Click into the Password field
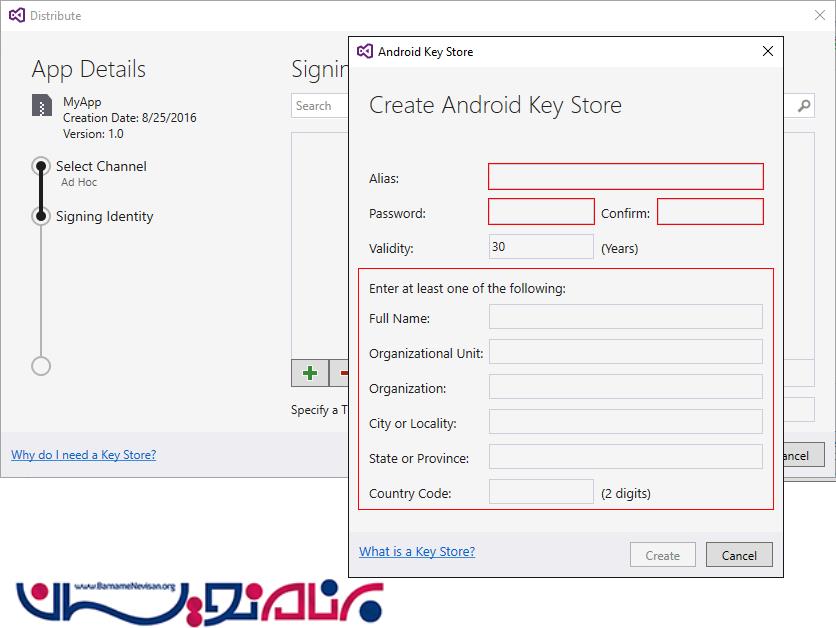The width and height of the screenshot is (836, 628). click(541, 212)
